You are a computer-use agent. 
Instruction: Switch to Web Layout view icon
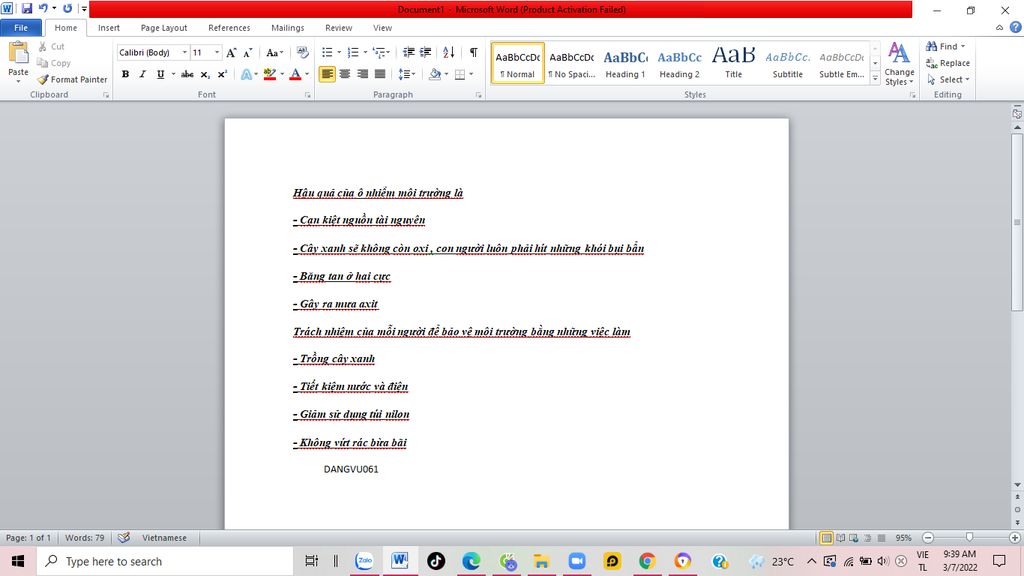[854, 538]
